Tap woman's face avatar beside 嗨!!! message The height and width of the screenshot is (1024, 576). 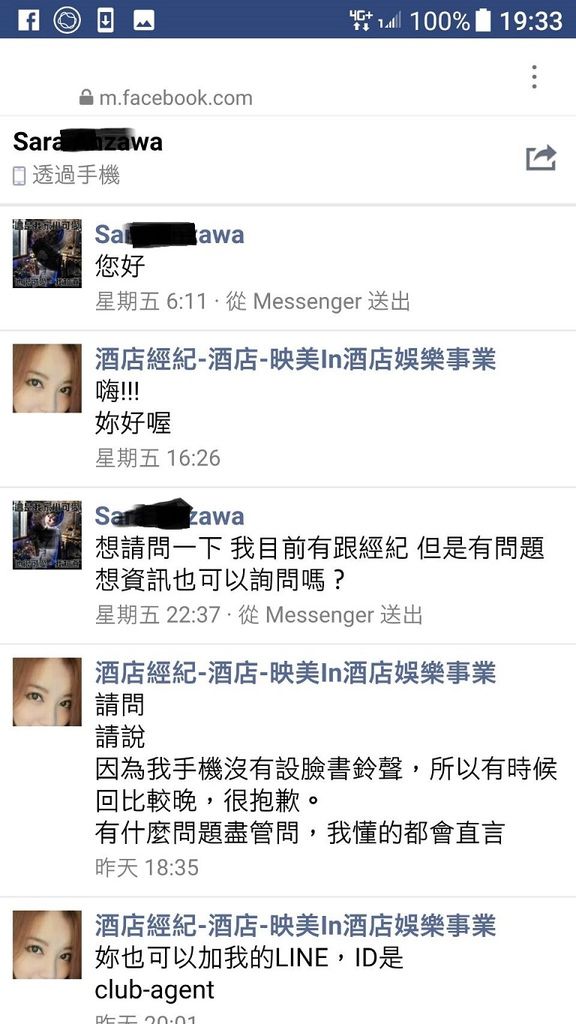[47, 378]
